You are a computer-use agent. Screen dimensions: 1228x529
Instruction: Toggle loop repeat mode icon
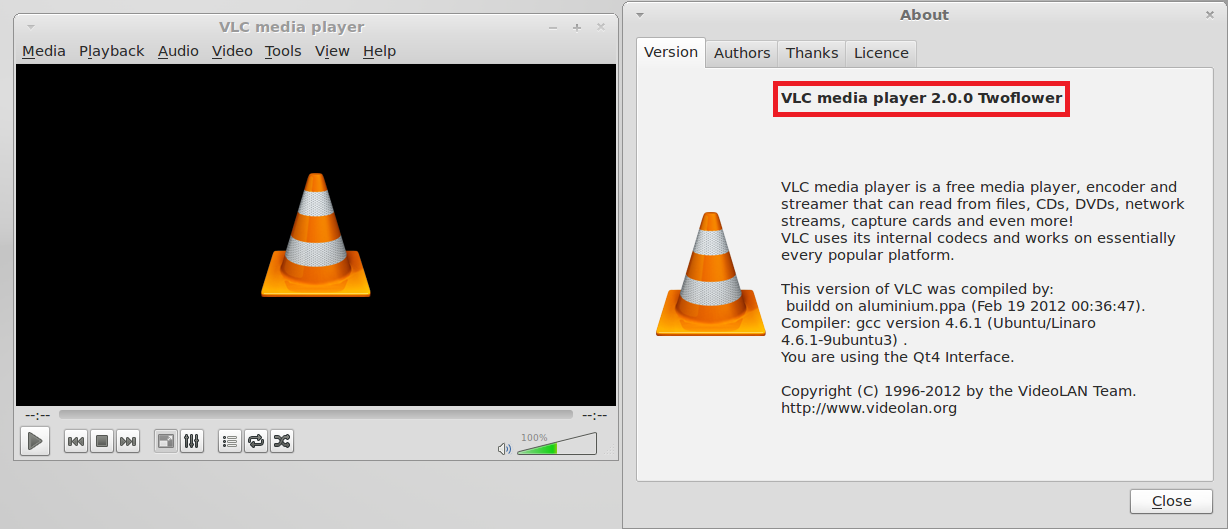(256, 441)
